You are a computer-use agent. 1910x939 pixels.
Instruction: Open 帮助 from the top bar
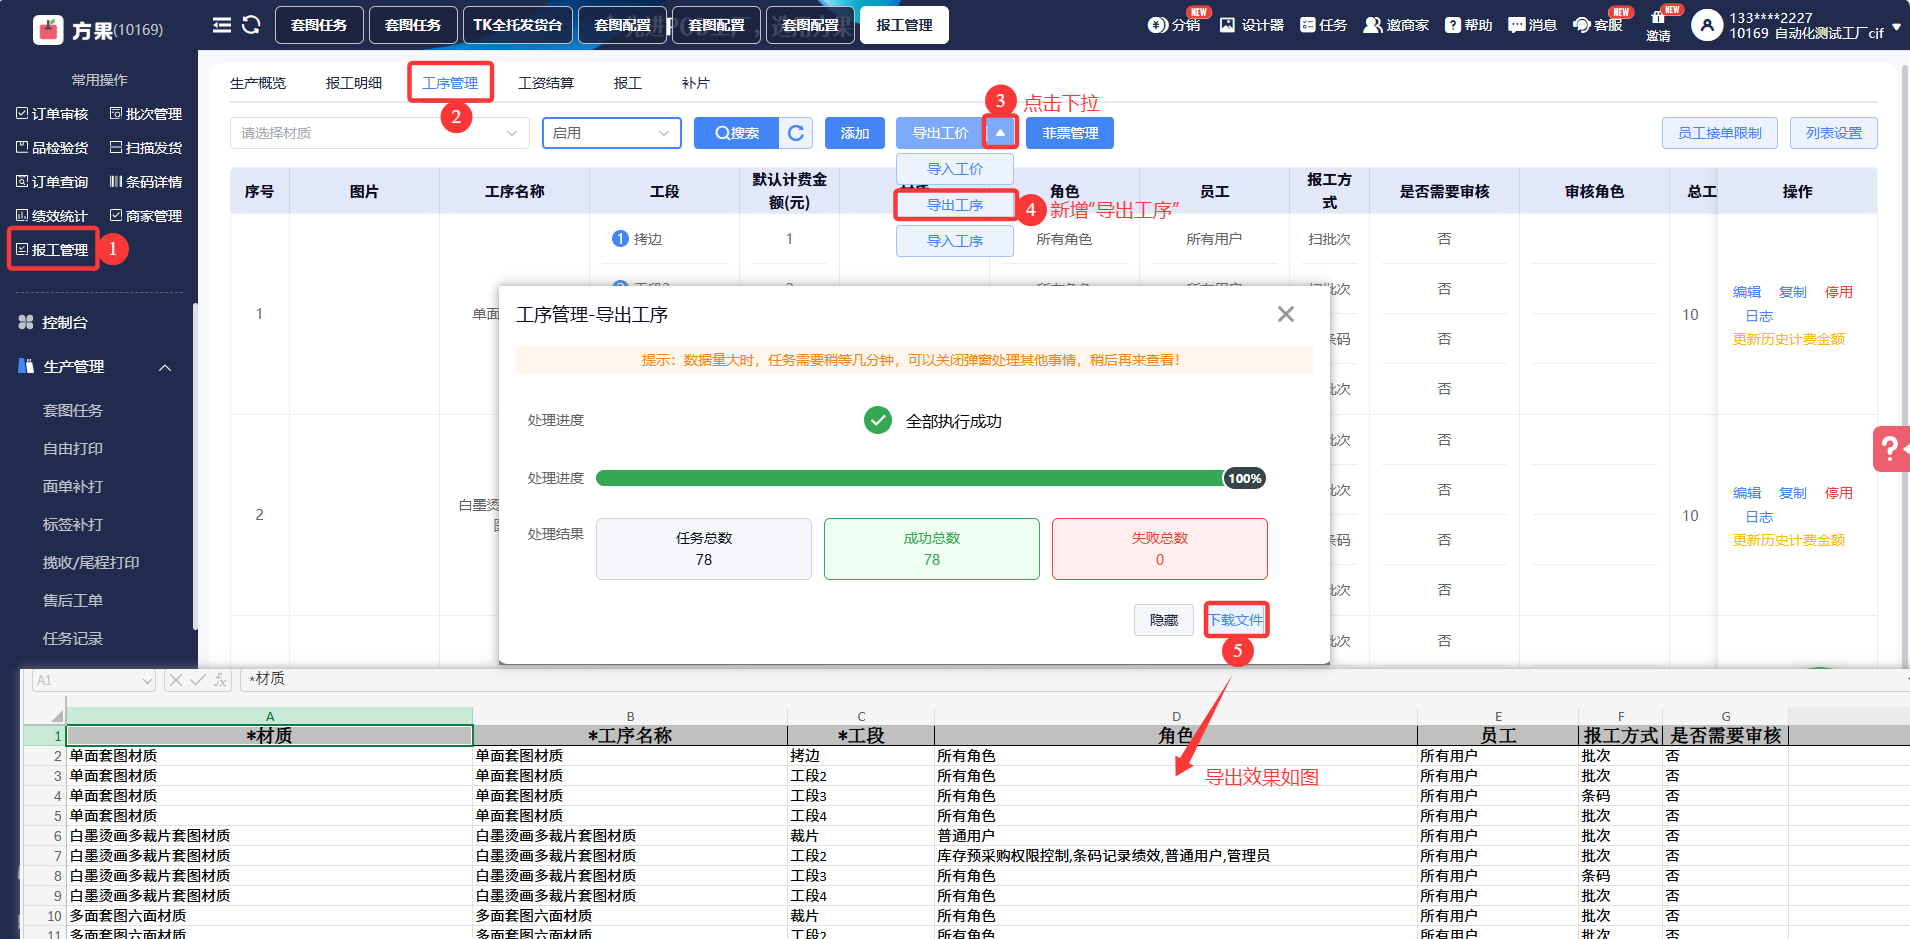1468,25
